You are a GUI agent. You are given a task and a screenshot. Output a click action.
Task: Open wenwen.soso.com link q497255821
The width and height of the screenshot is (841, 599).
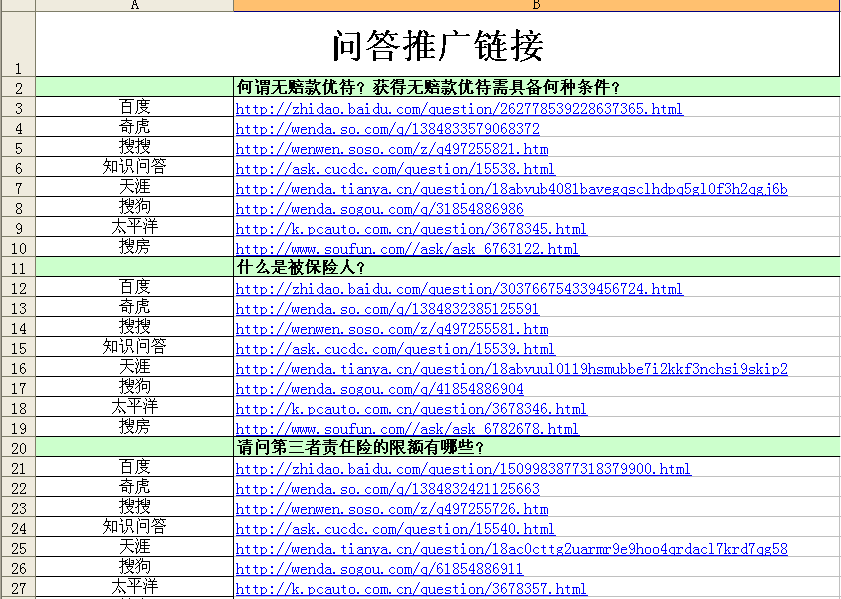(x=392, y=149)
